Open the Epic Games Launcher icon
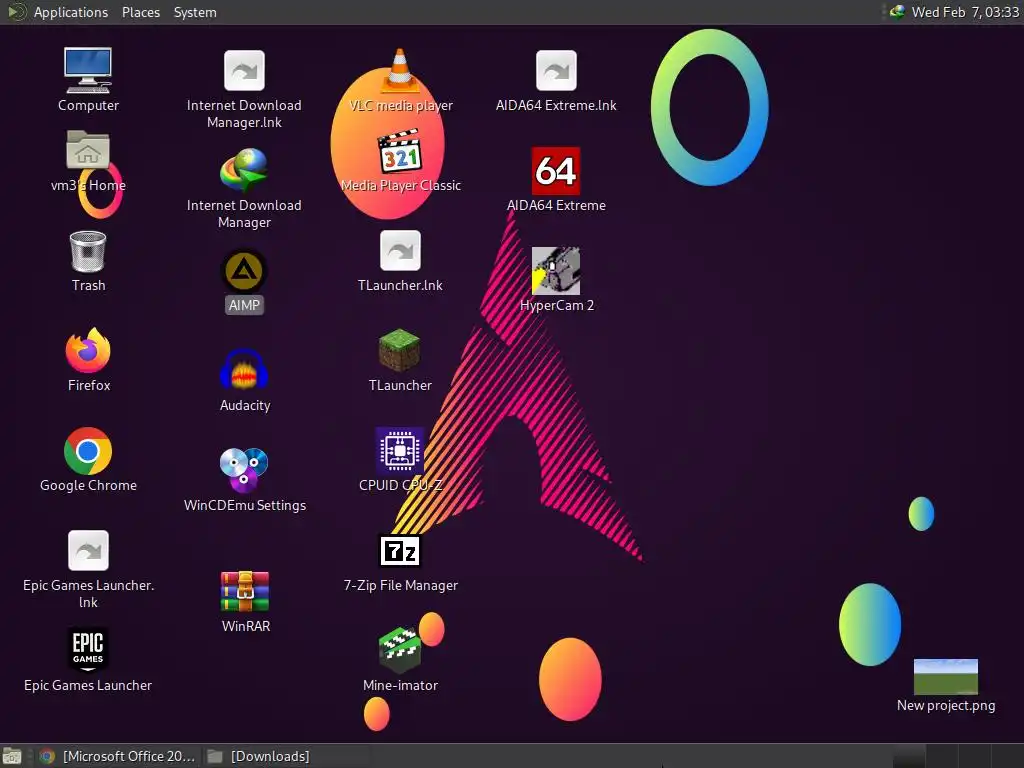 click(88, 649)
